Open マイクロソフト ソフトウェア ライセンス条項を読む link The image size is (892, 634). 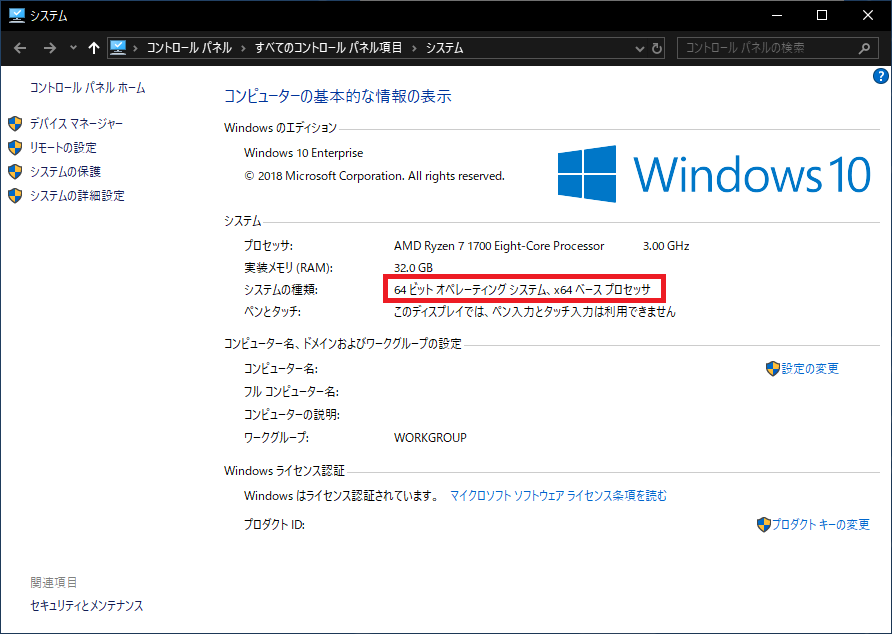click(x=558, y=496)
